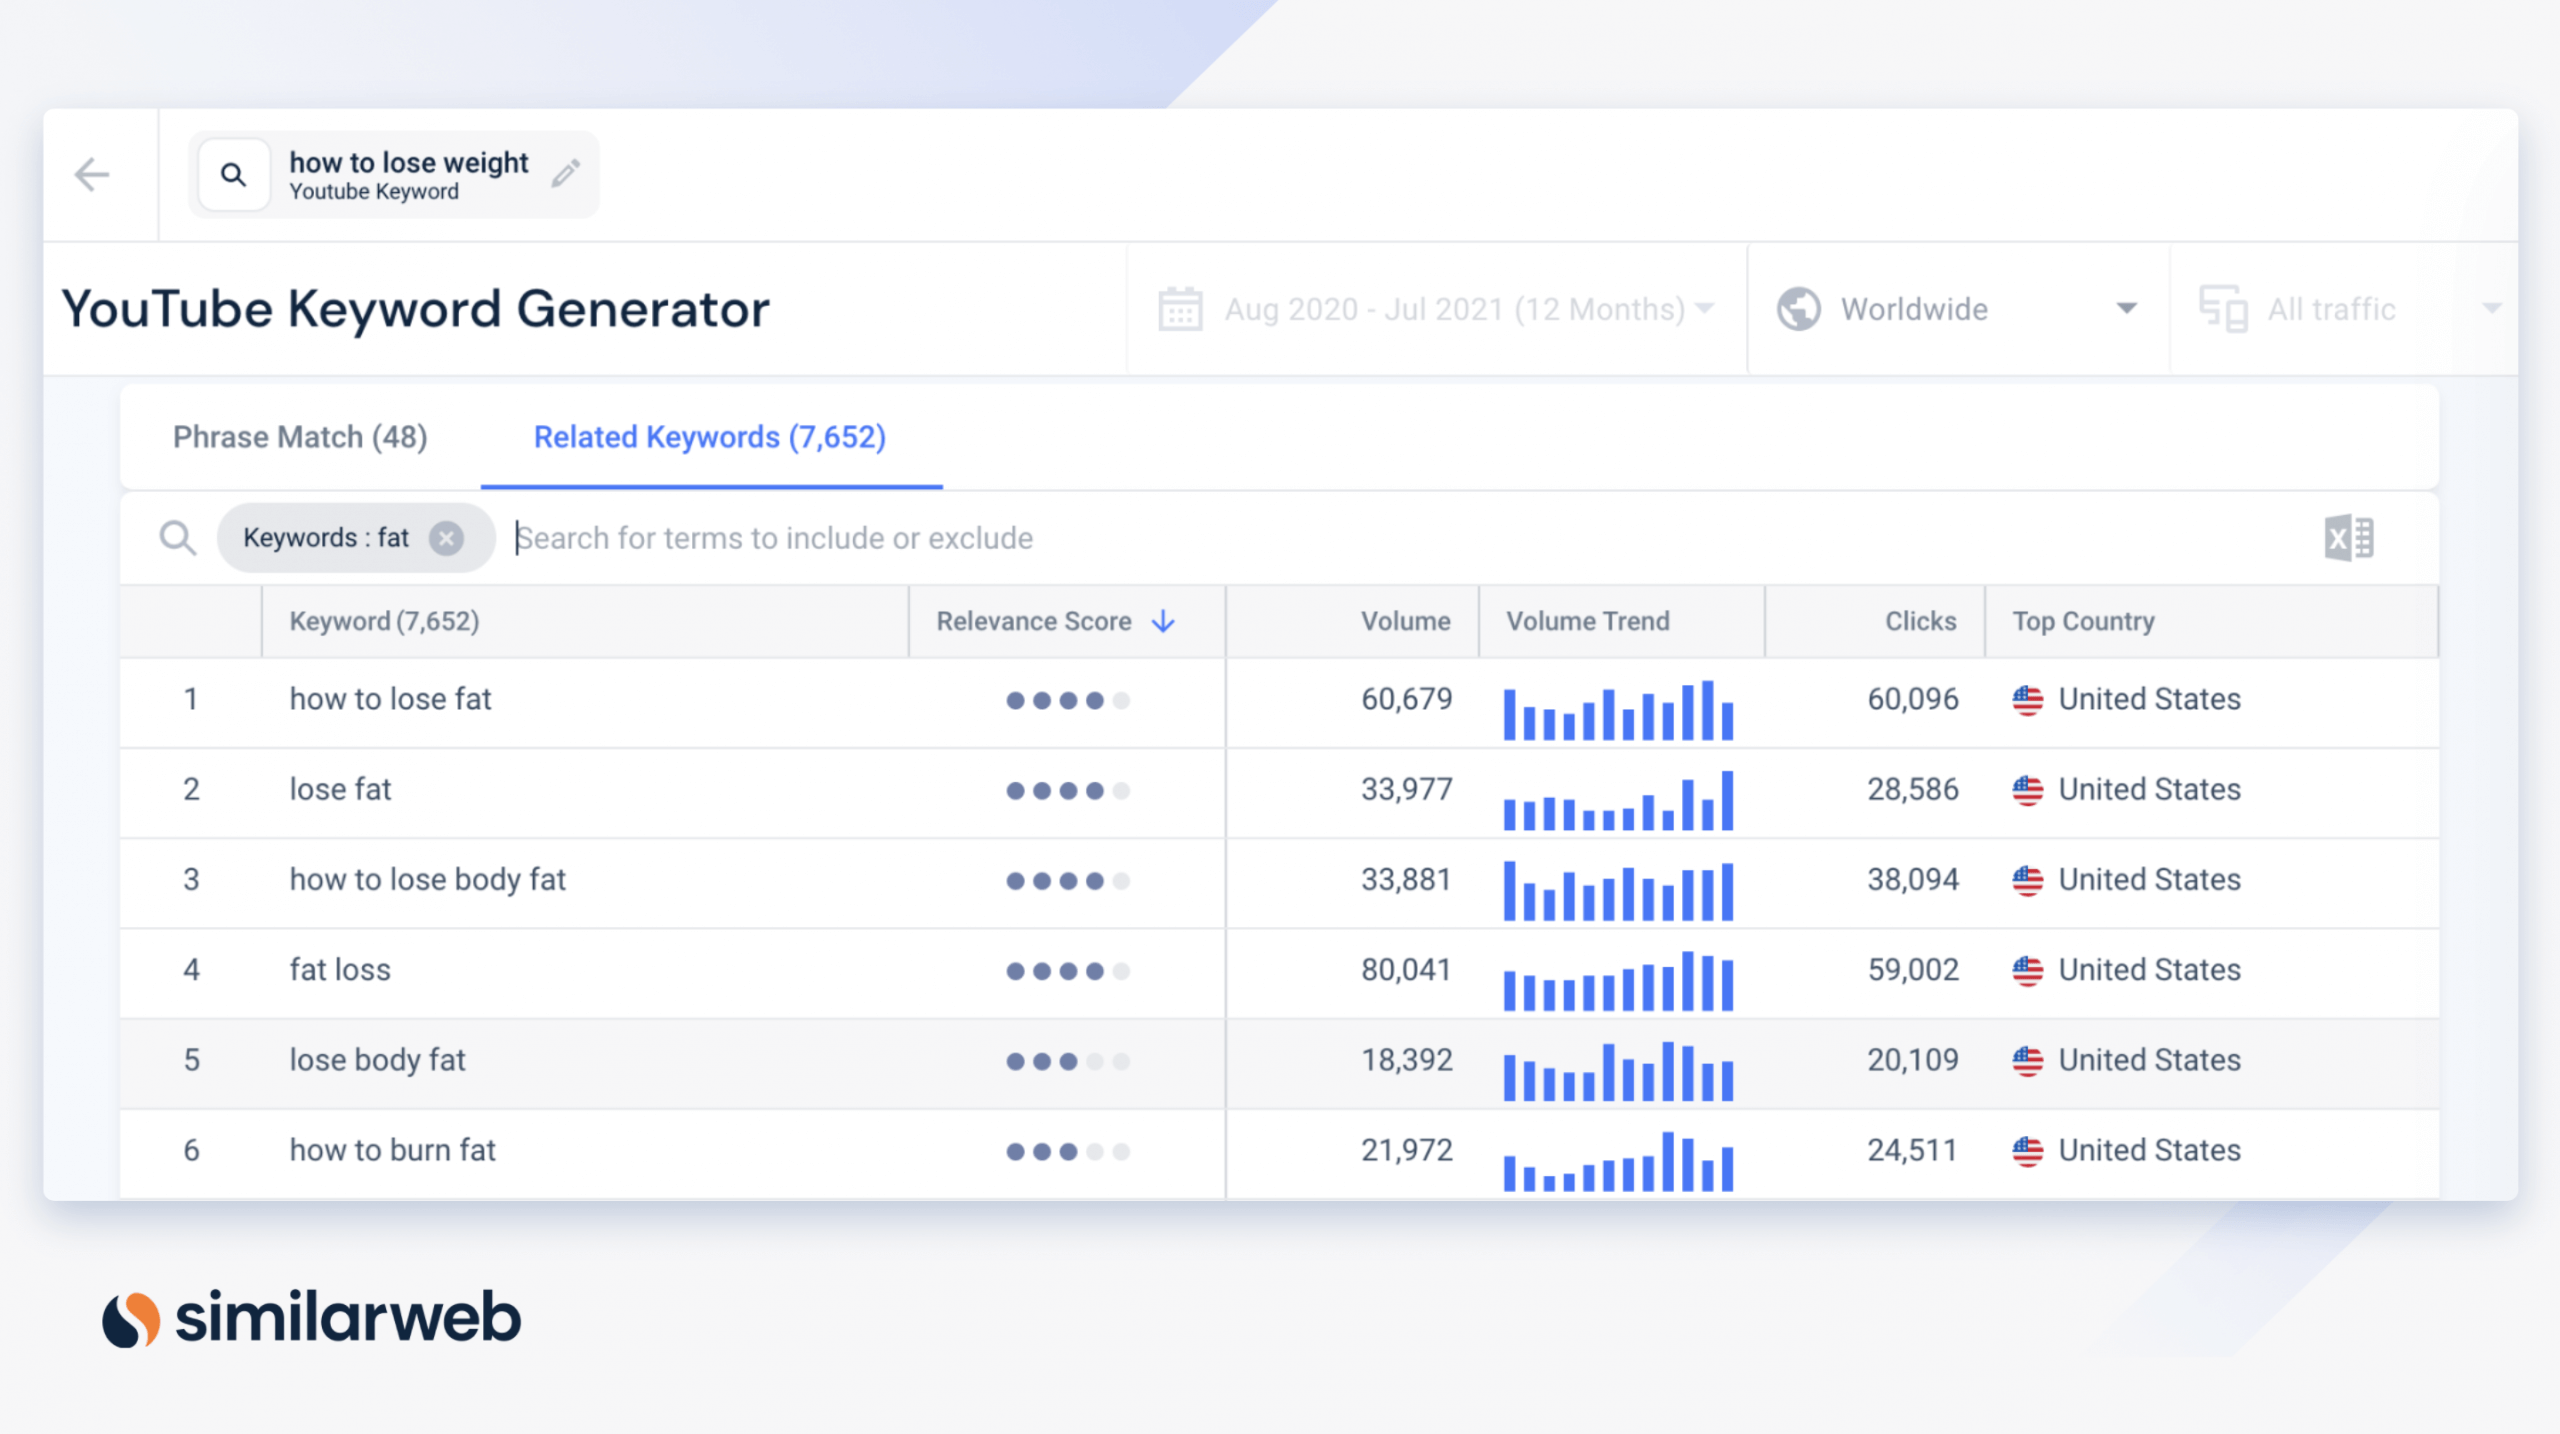Click volume trend chart for 'how to lose fat'
The width and height of the screenshot is (2560, 1434).
[x=1618, y=710]
